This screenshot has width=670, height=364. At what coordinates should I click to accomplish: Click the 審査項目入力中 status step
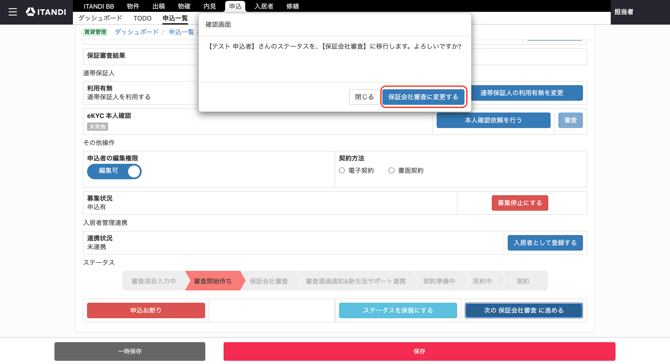tap(154, 281)
